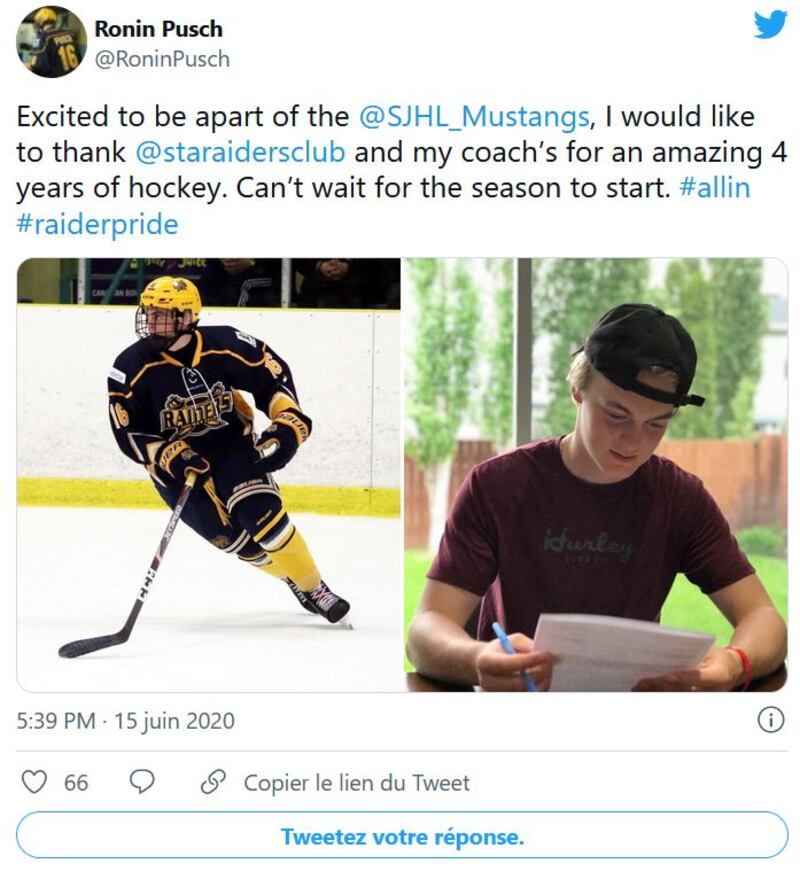Enlarge the photo of contract signing

pos(595,475)
